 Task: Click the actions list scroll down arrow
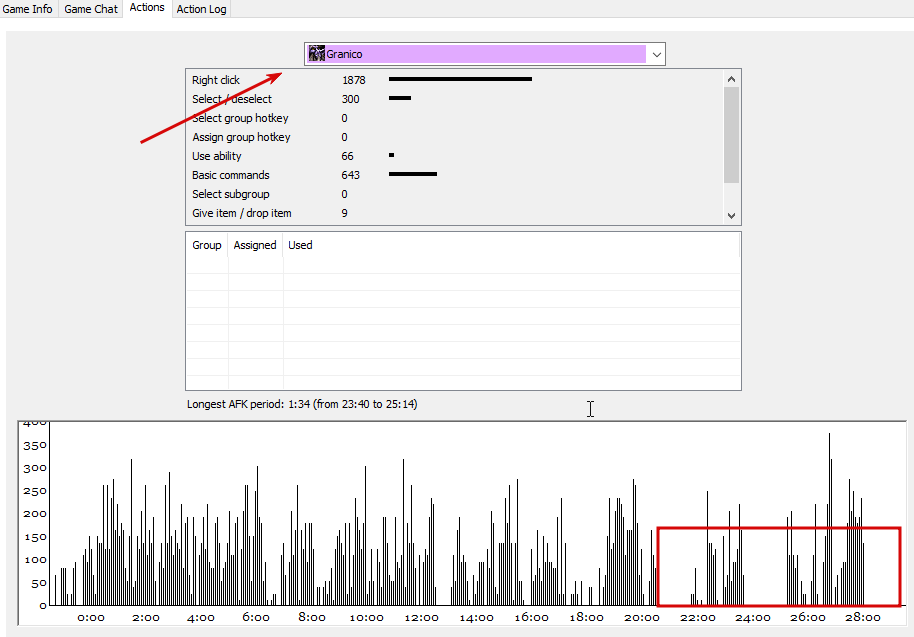click(x=732, y=216)
